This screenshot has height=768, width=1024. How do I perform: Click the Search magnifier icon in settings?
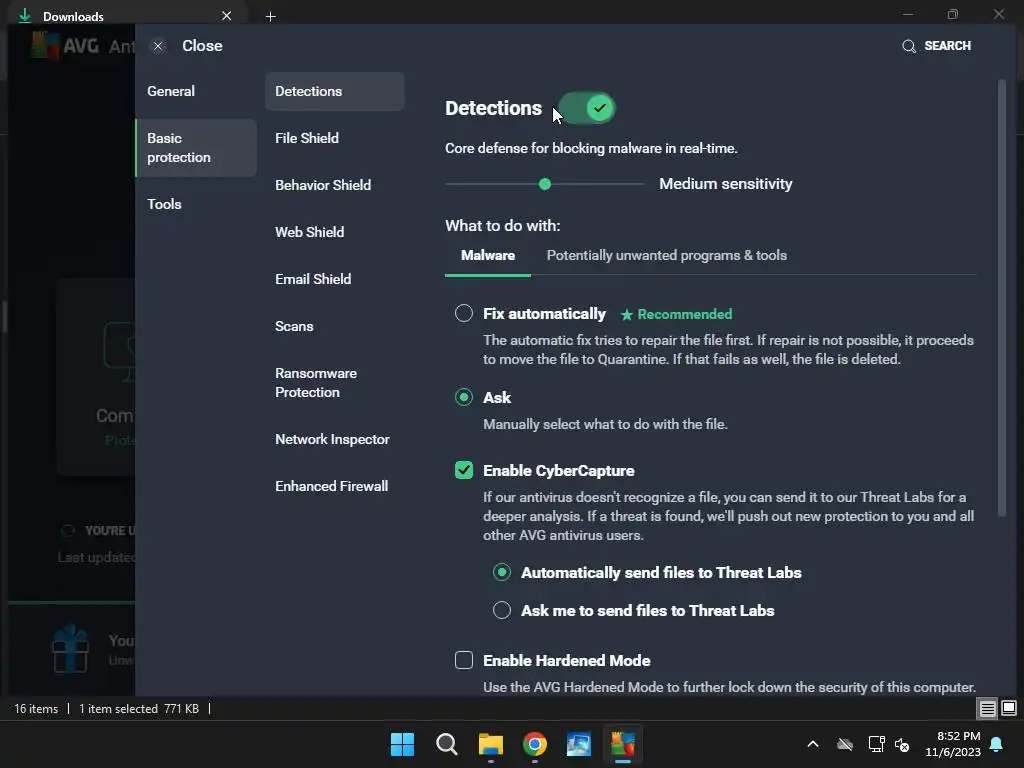[x=909, y=46]
